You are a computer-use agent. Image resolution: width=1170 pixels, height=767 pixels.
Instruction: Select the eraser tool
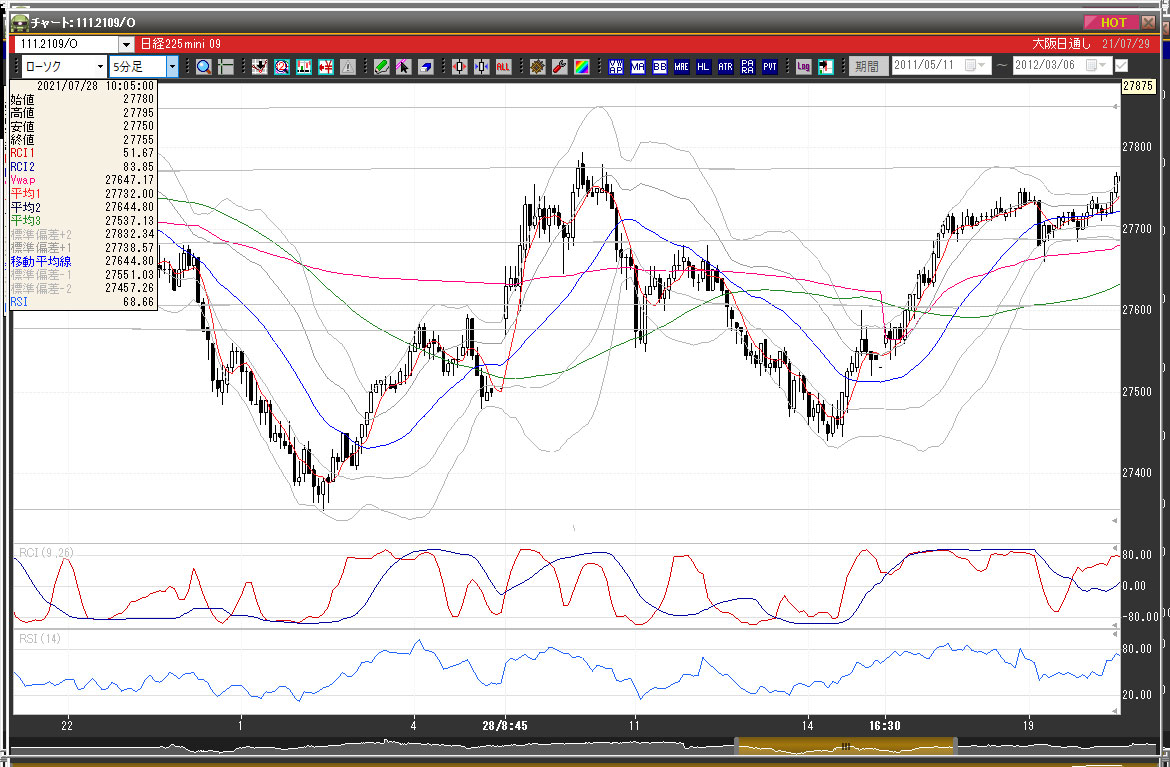point(425,67)
